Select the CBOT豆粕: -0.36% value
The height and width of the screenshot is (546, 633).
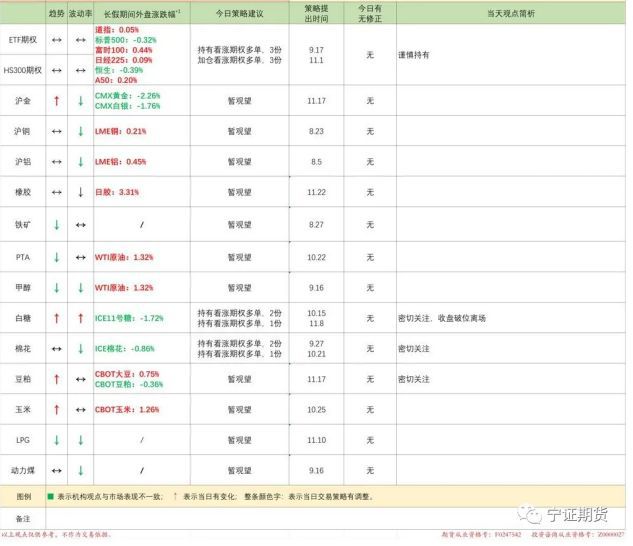[129, 384]
